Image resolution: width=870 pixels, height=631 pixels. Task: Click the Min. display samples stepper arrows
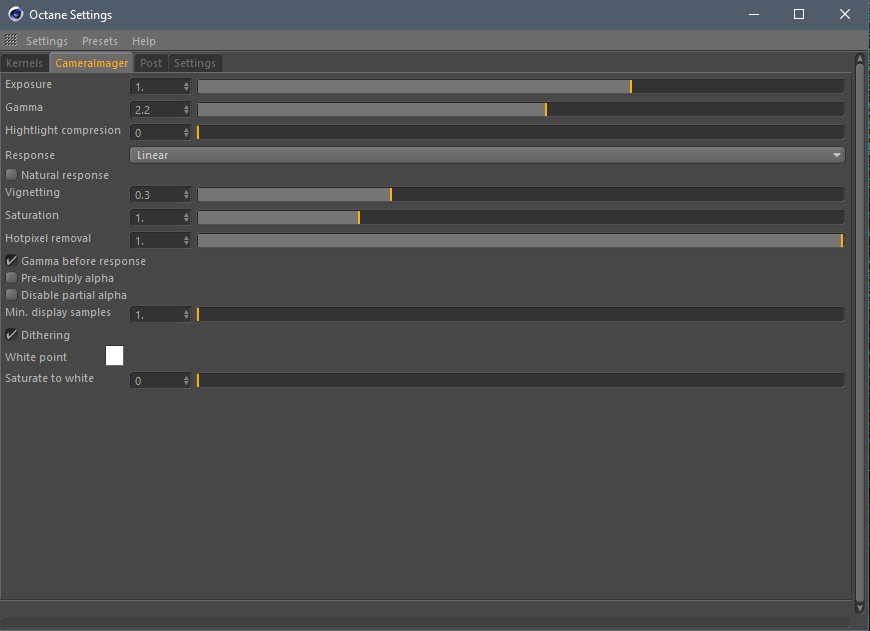tap(186, 315)
